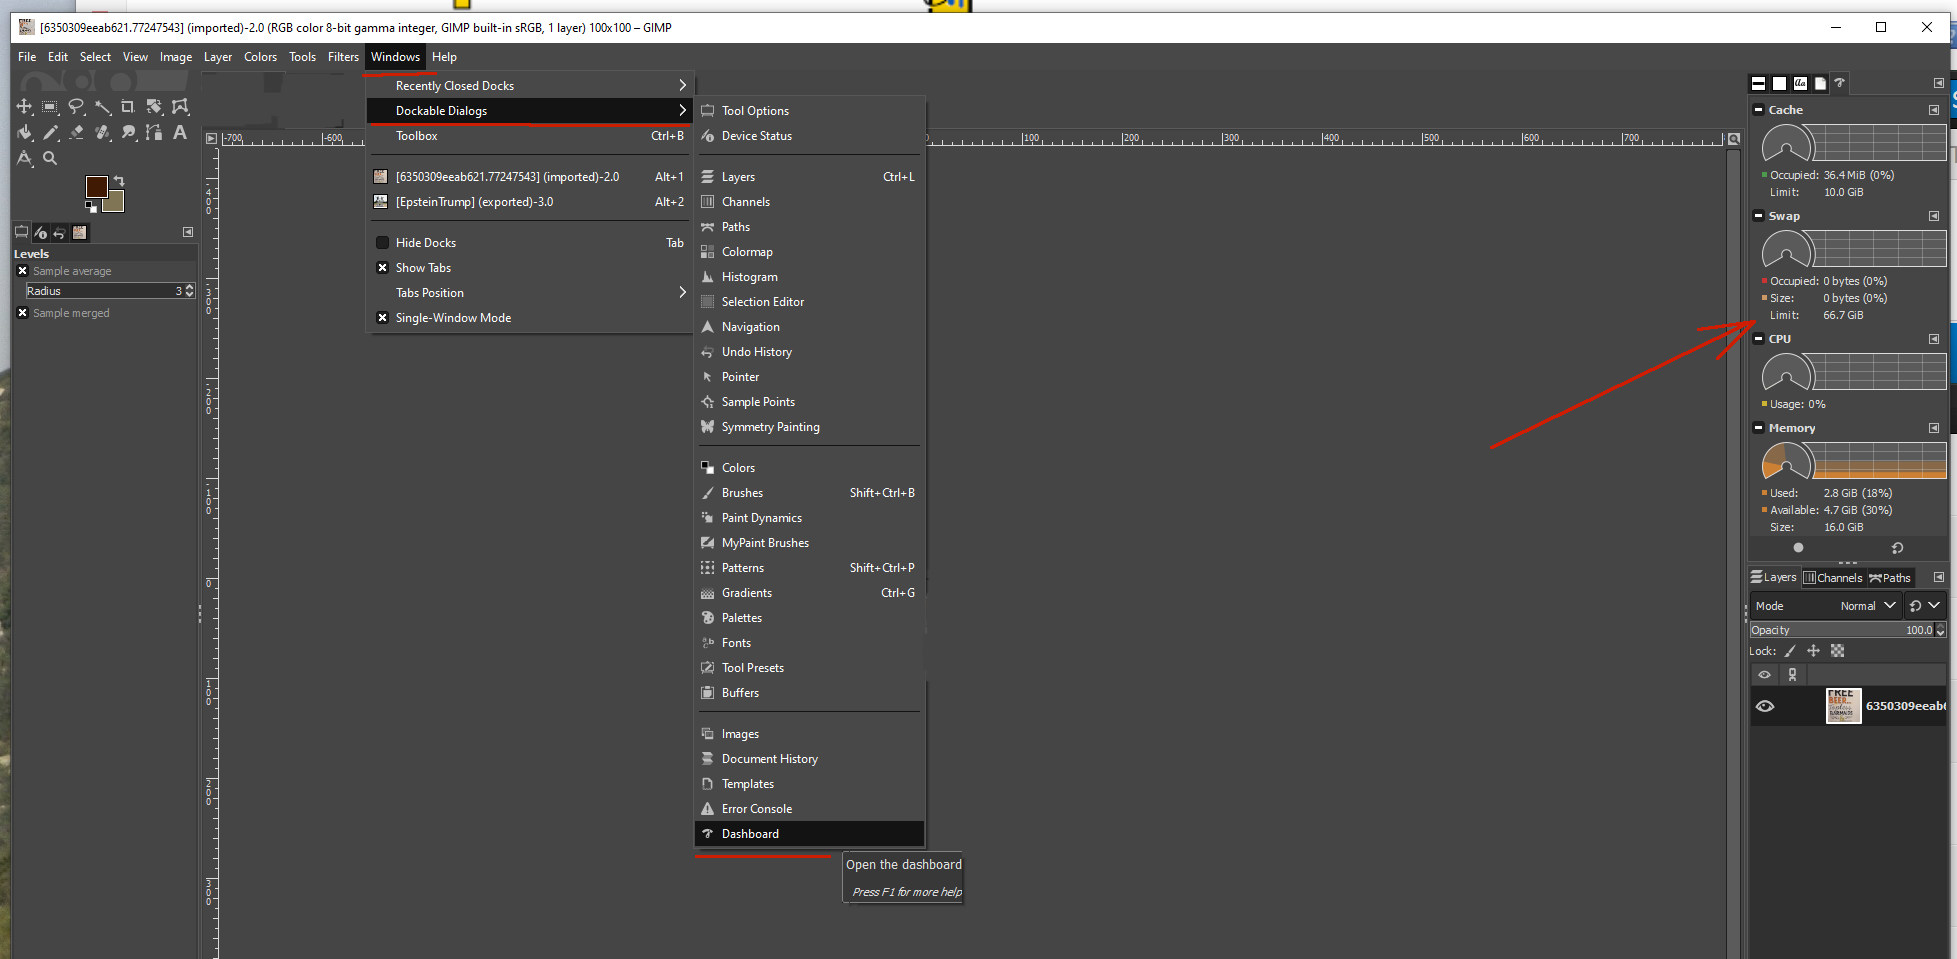This screenshot has width=1957, height=959.
Task: Select the Paths tool in toolbox
Action: (x=154, y=132)
